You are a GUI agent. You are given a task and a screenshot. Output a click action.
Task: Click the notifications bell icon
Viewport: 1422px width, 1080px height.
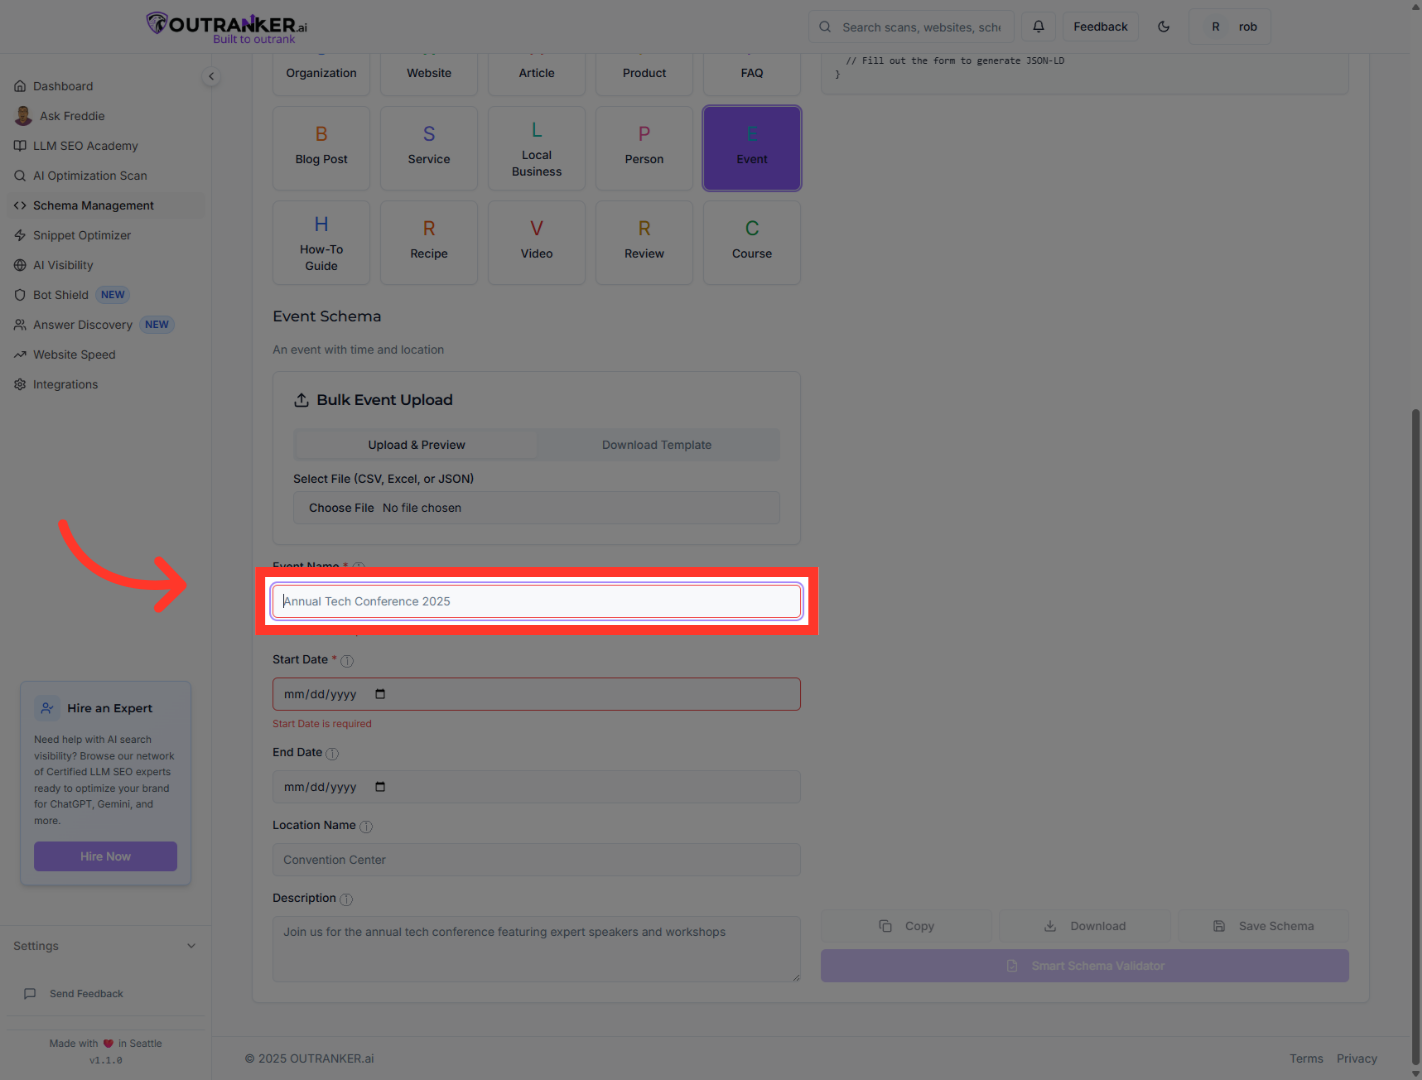1038,27
